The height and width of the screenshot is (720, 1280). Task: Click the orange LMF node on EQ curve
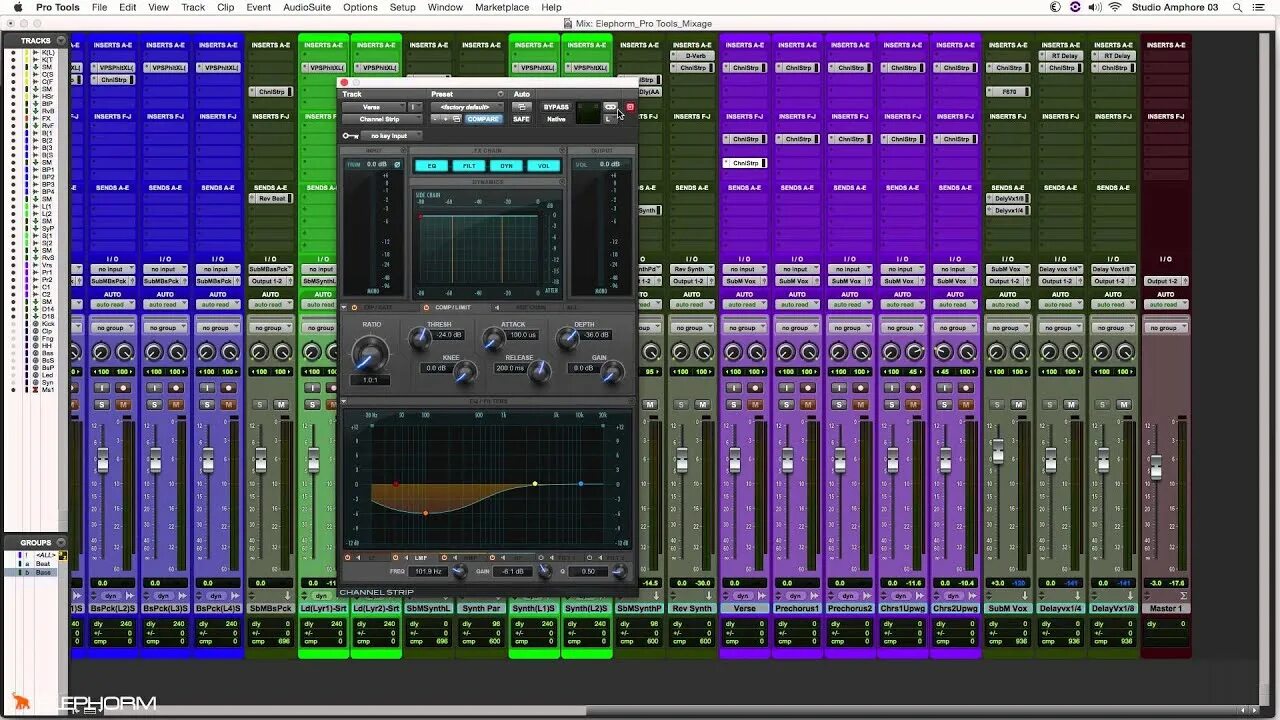[x=425, y=513]
